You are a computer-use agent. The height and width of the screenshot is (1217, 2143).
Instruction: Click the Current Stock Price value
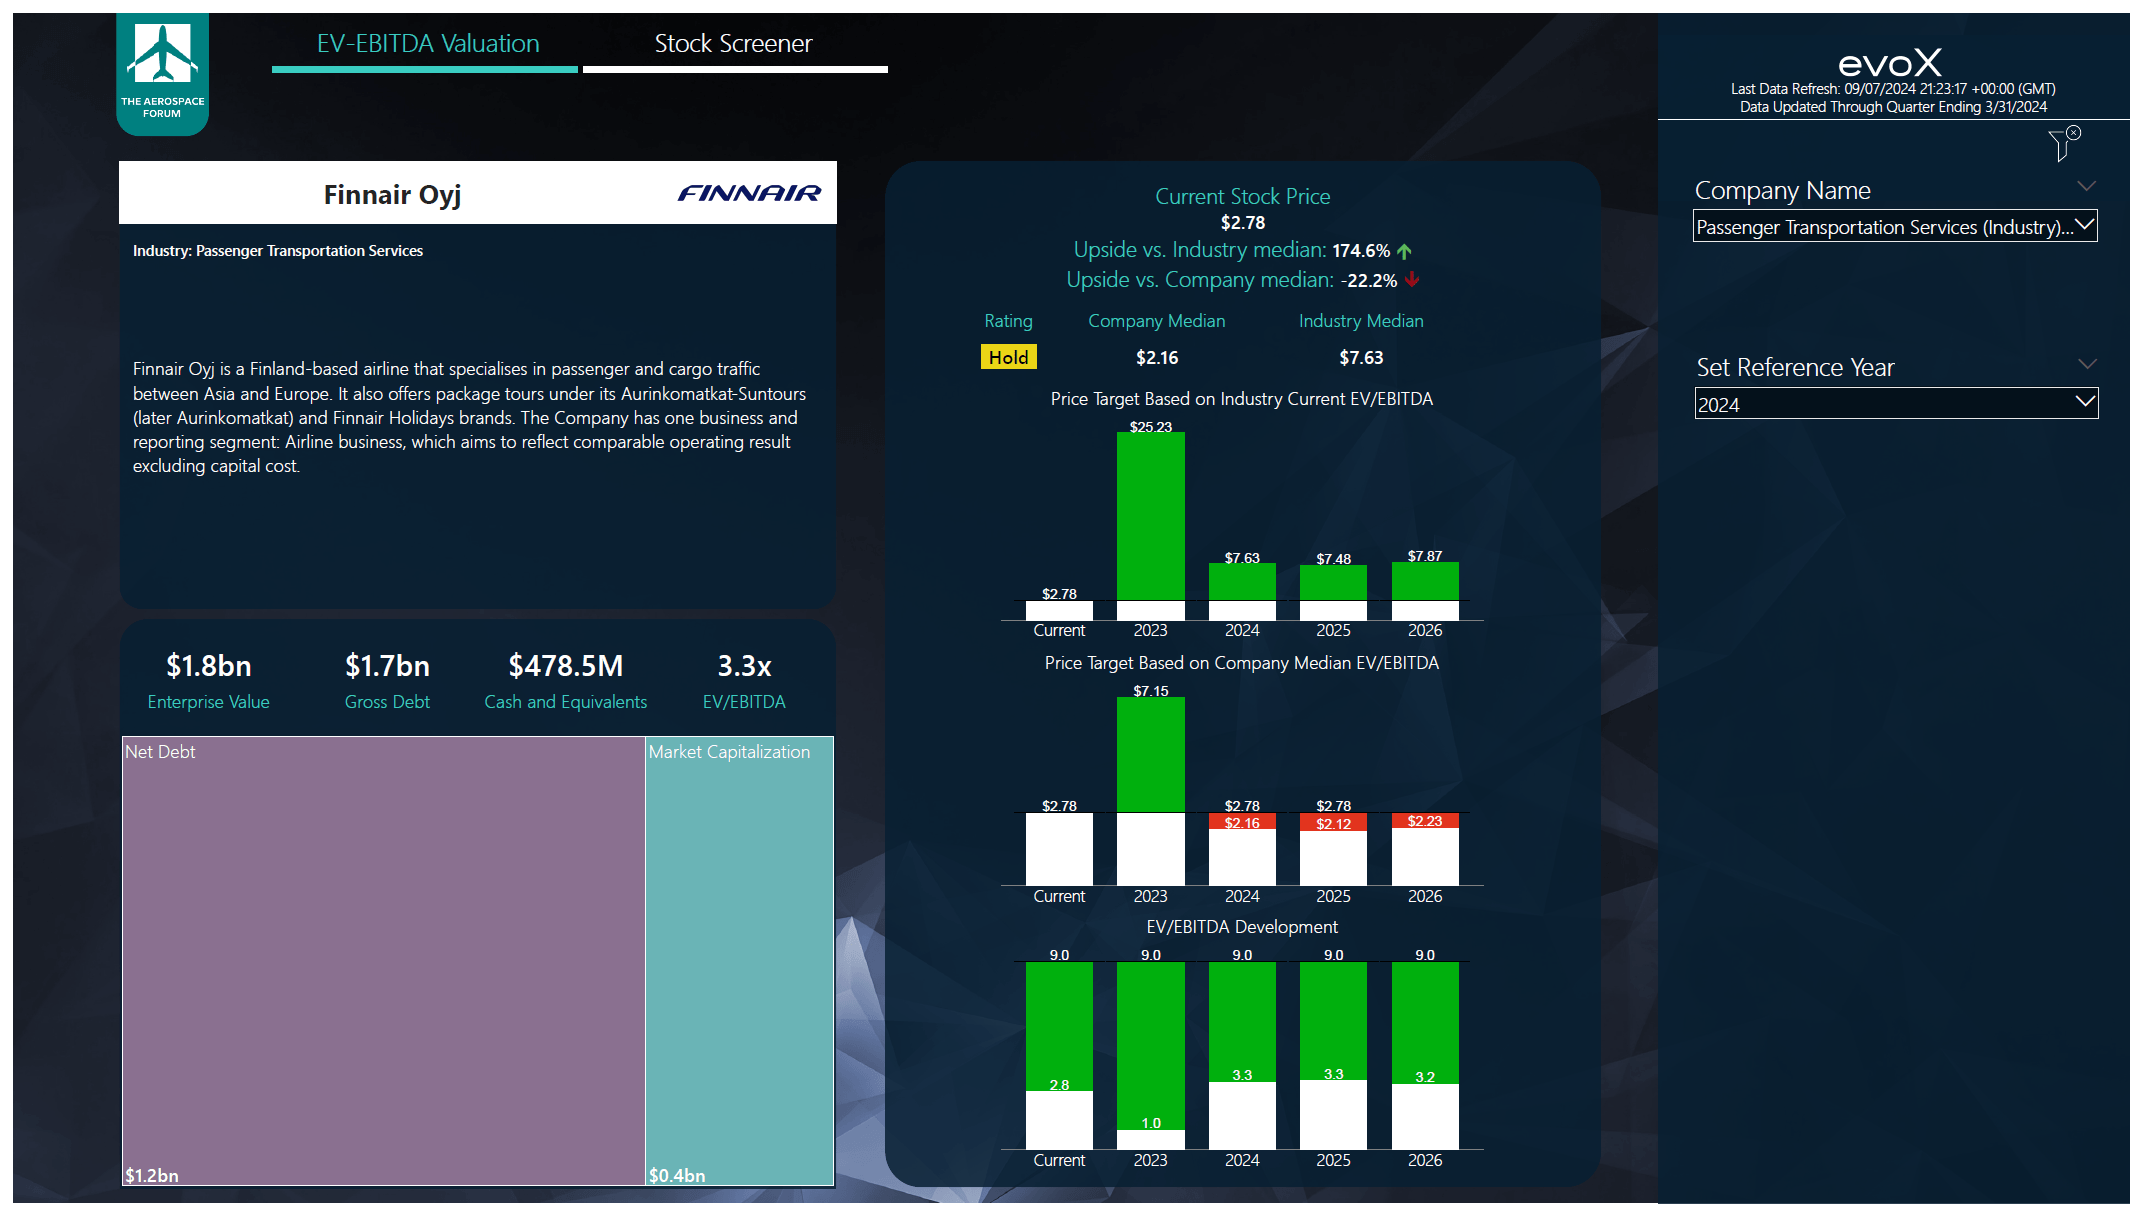[x=1242, y=222]
